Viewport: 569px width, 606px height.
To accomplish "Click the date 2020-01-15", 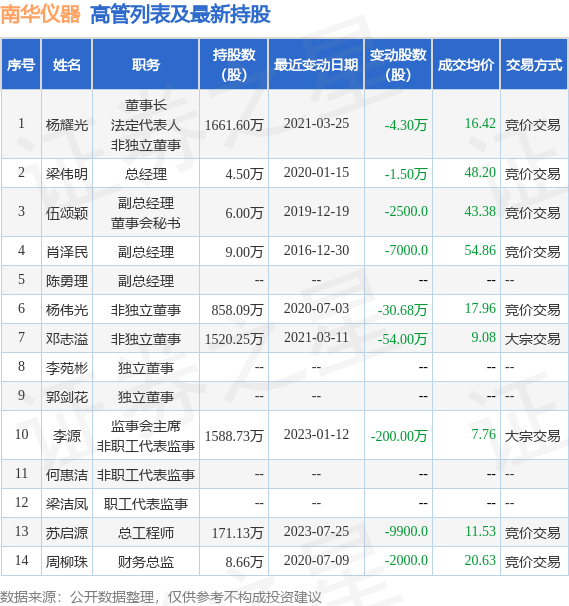I will tap(316, 172).
